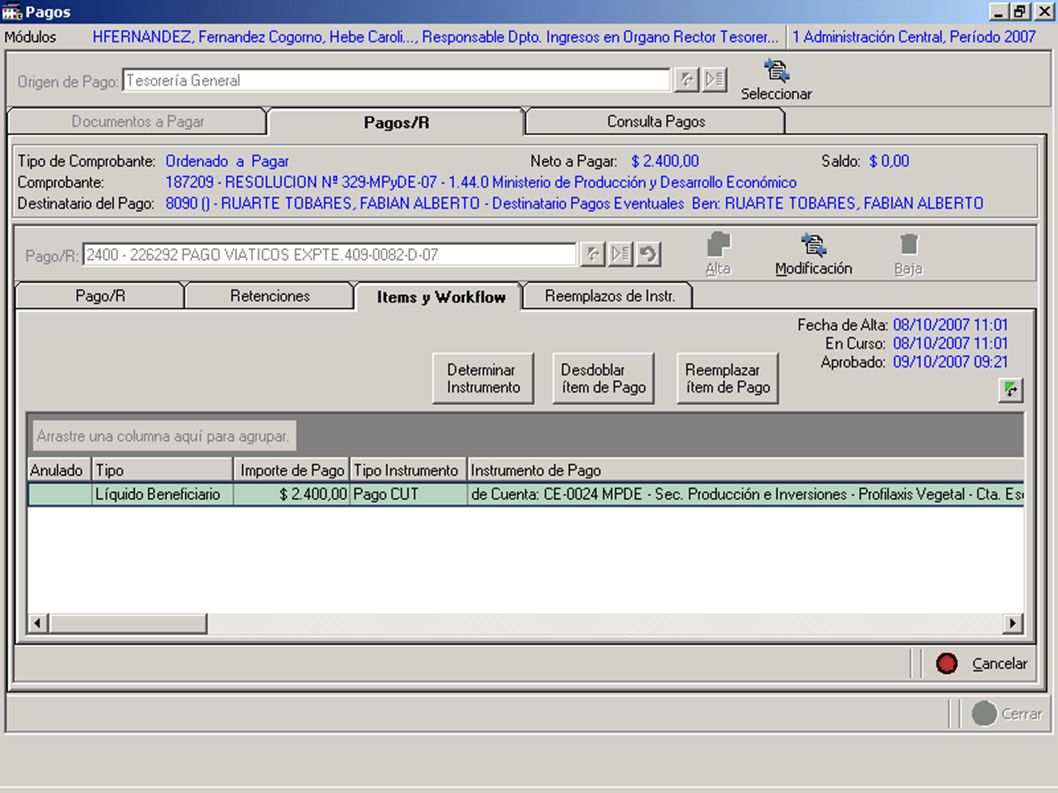Click the HFERNANDEZ user info text in header
The image size is (1058, 793).
tap(435, 37)
